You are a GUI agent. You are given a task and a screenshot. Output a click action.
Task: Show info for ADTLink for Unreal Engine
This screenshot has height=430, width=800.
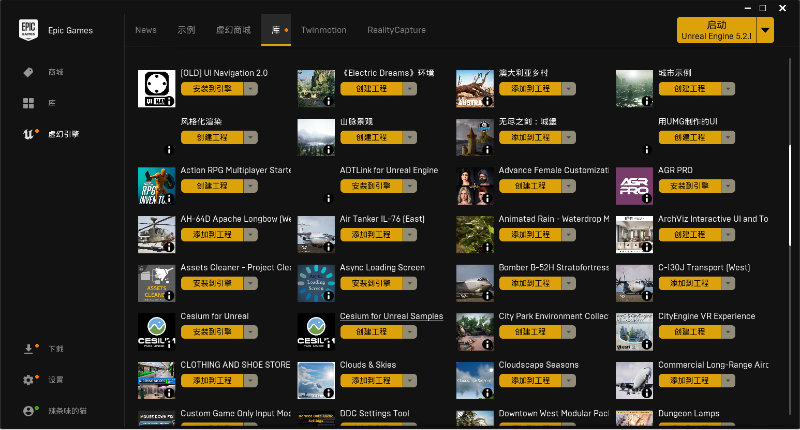329,198
